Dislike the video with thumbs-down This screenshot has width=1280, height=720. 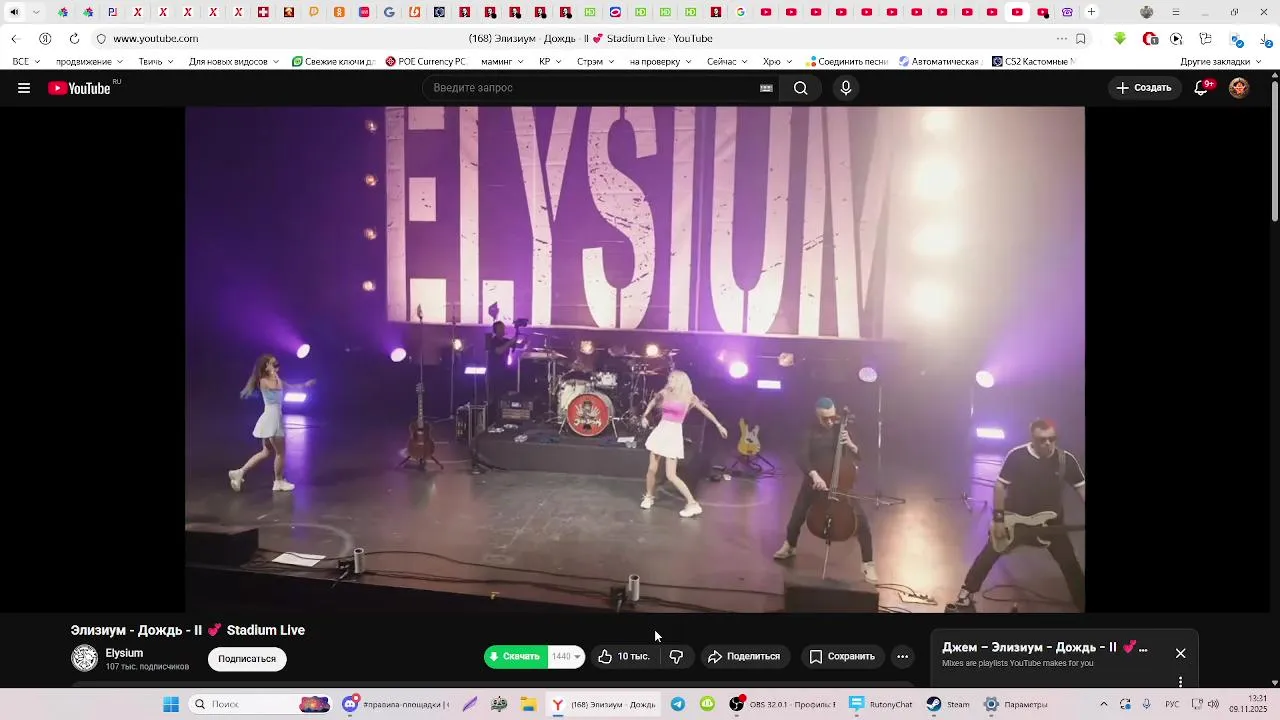tap(677, 657)
